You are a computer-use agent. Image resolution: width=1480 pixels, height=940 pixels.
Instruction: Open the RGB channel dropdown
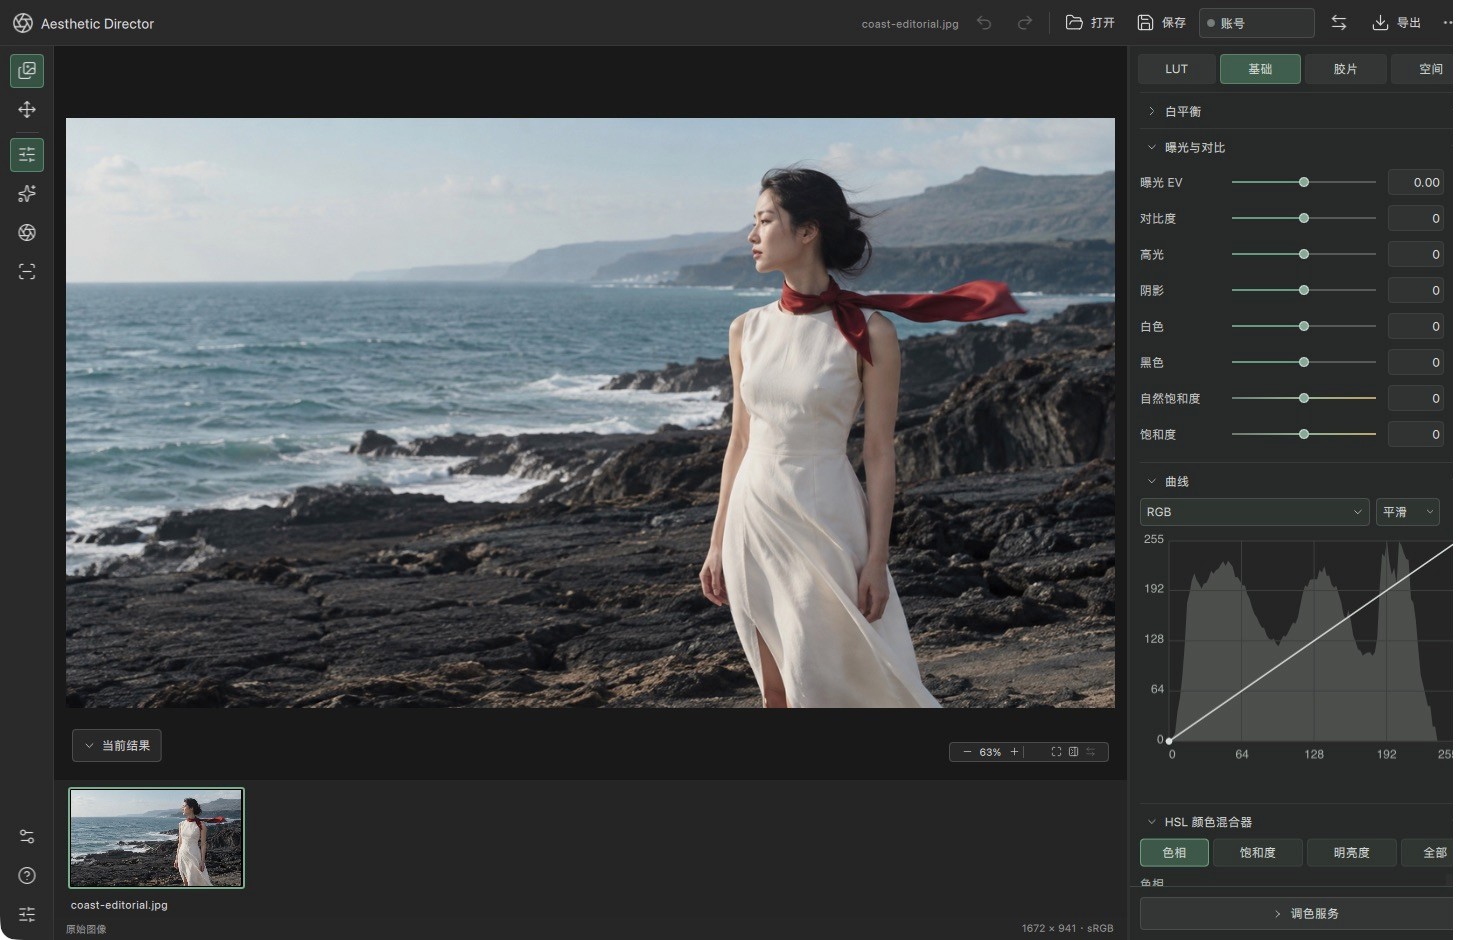tap(1255, 512)
